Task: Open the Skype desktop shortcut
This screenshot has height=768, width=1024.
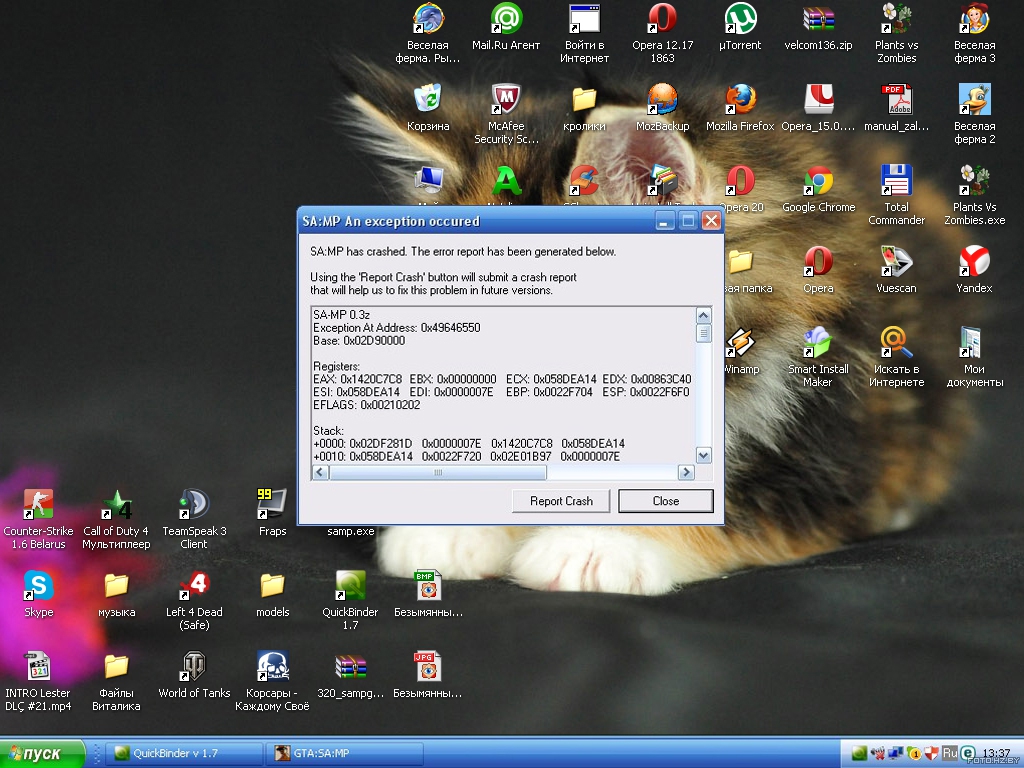Action: (x=39, y=594)
